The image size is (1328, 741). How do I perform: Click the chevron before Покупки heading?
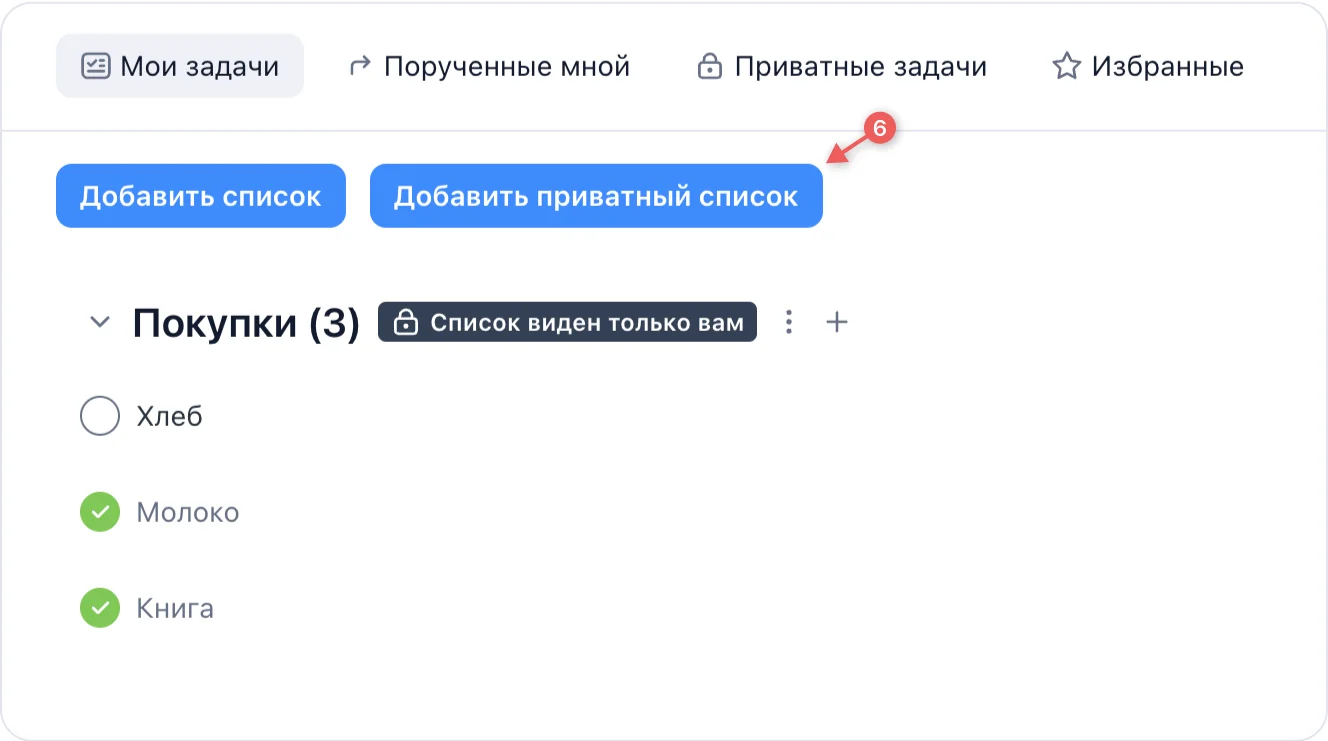click(x=99, y=322)
